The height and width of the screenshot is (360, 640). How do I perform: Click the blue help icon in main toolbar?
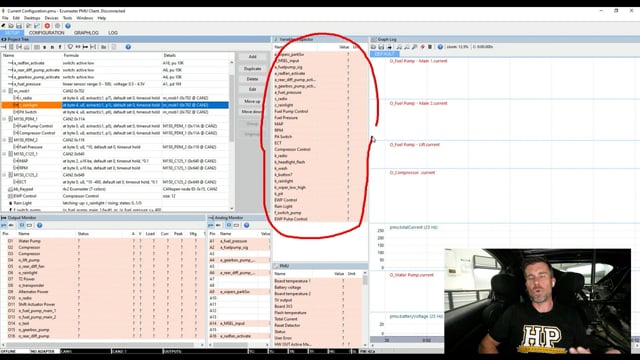click(x=68, y=26)
